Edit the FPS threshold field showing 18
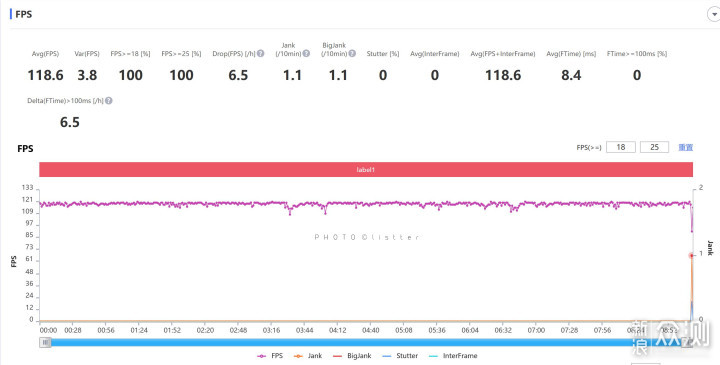 (x=621, y=147)
